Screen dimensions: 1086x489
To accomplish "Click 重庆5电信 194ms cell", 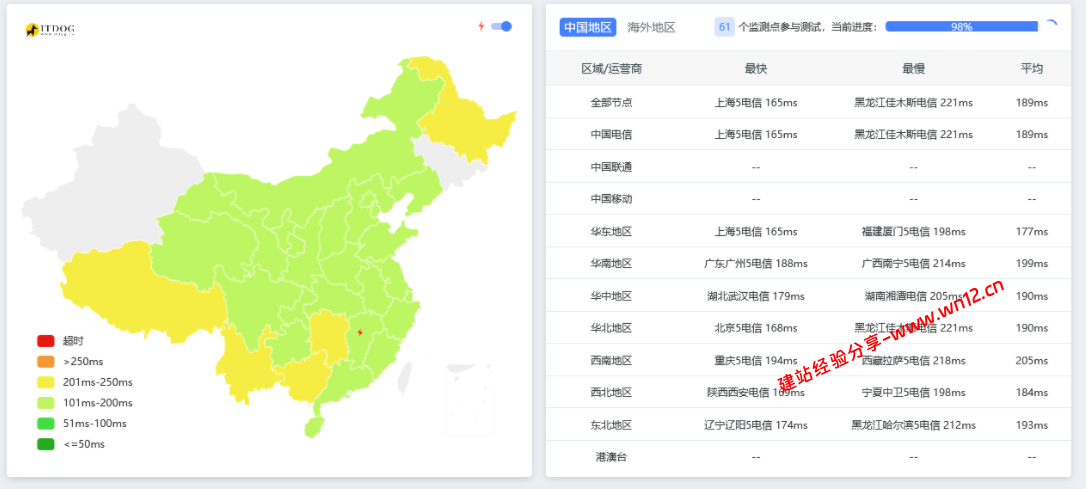I will (x=756, y=360).
